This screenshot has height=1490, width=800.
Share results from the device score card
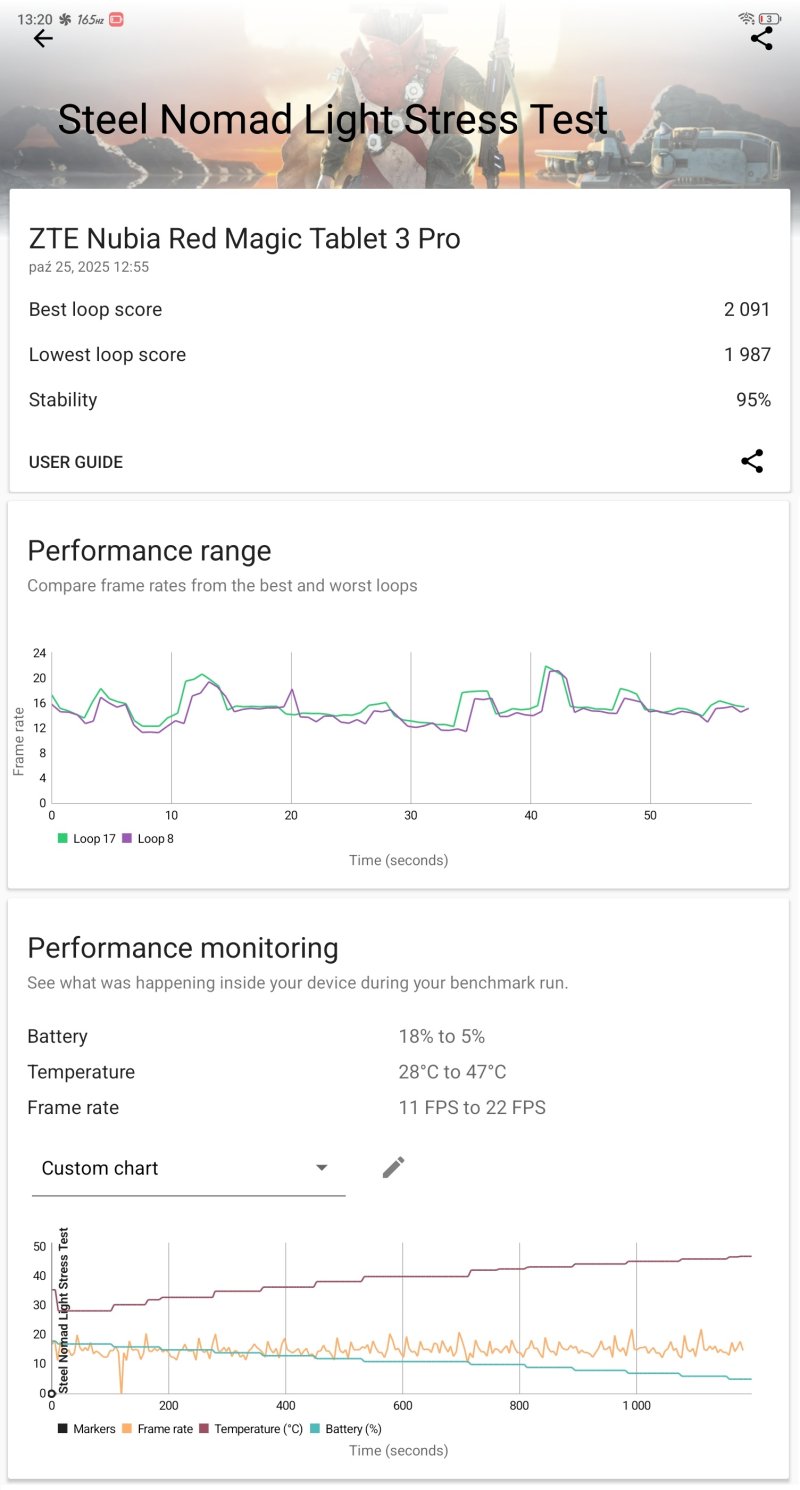pos(751,461)
